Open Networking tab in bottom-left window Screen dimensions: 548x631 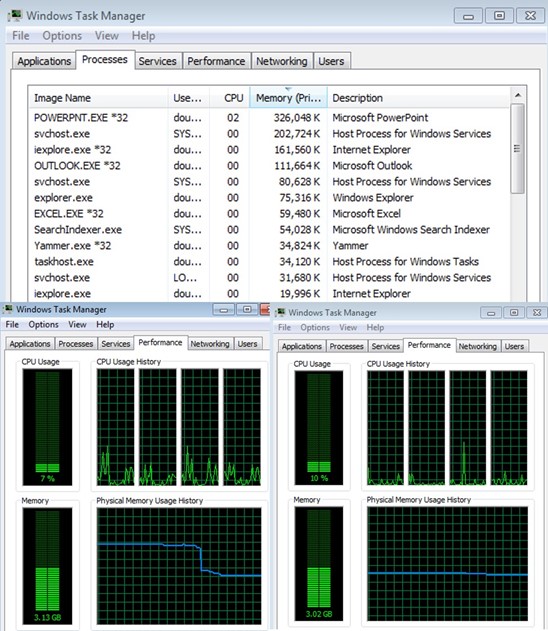click(x=210, y=344)
